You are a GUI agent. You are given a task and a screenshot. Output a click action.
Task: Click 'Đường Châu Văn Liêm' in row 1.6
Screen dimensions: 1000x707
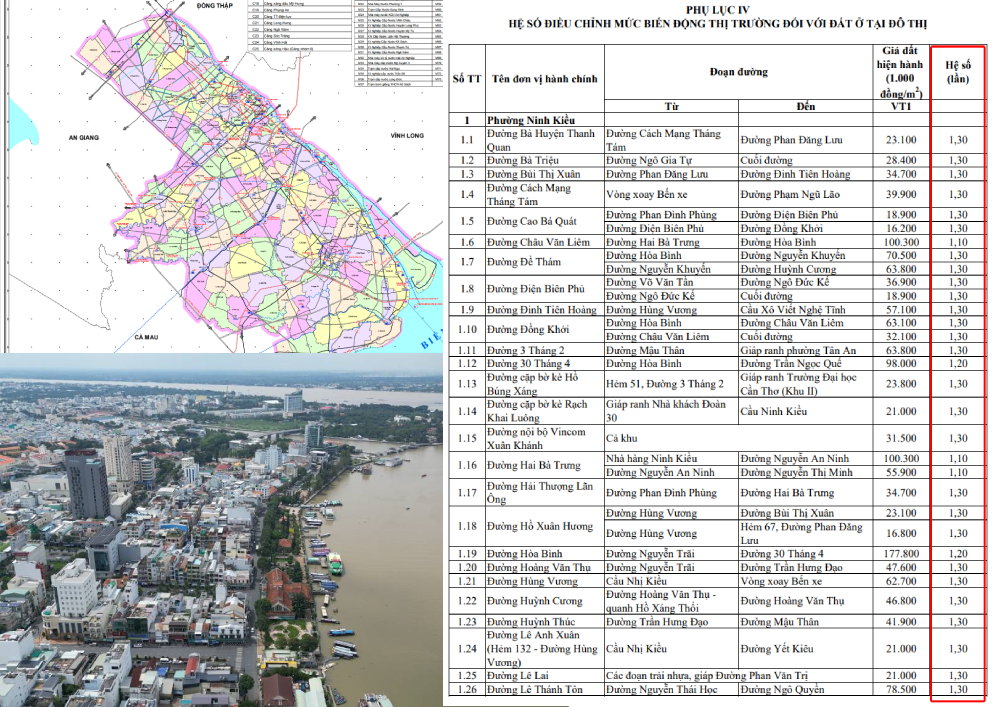pyautogui.click(x=538, y=242)
